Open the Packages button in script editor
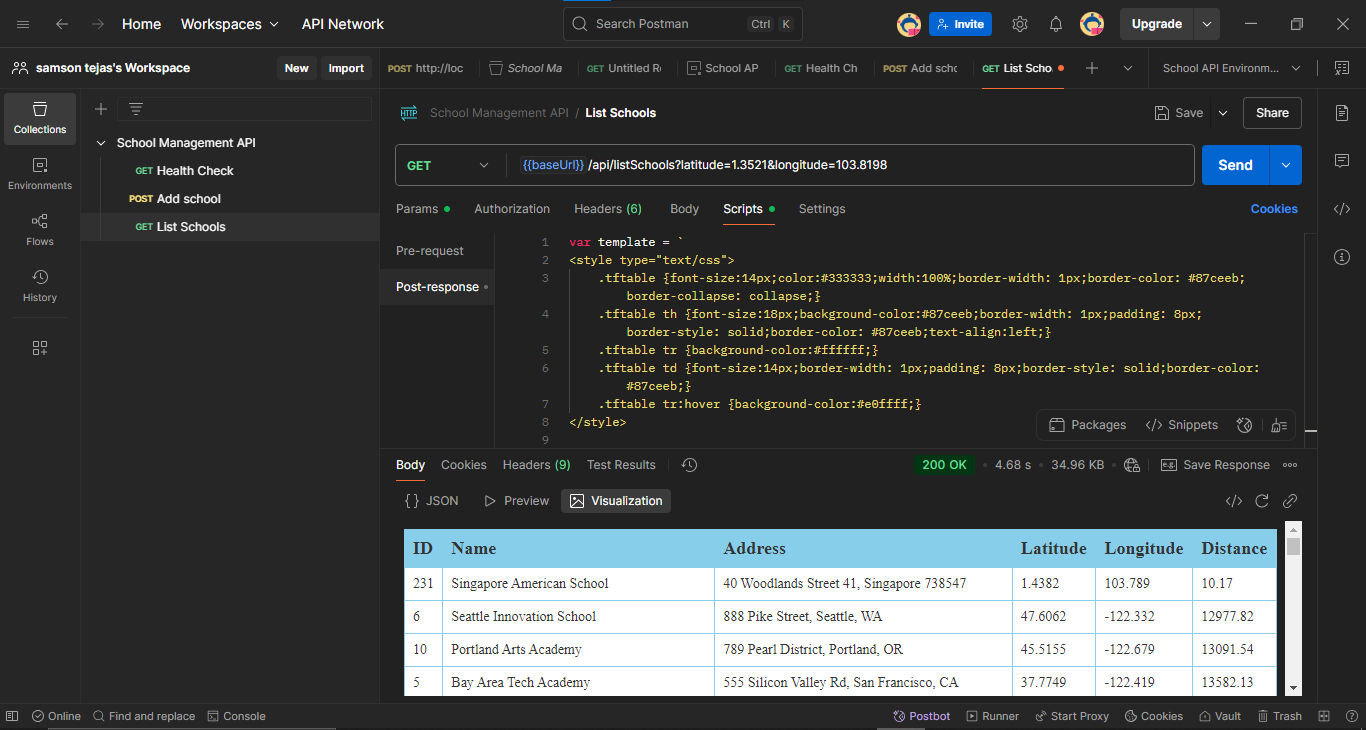Image resolution: width=1366 pixels, height=730 pixels. click(1087, 425)
